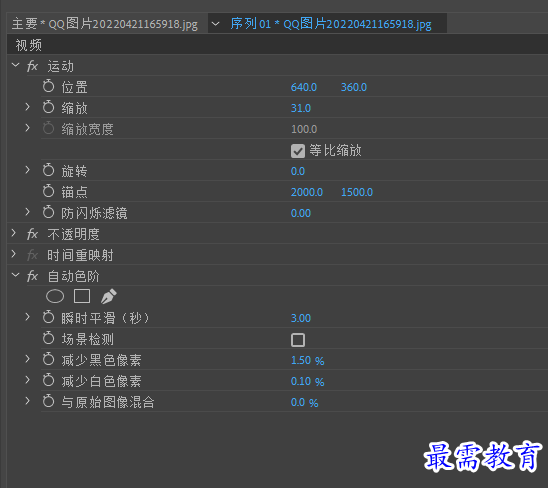Enable the 场景检测 checkbox

click(x=298, y=340)
